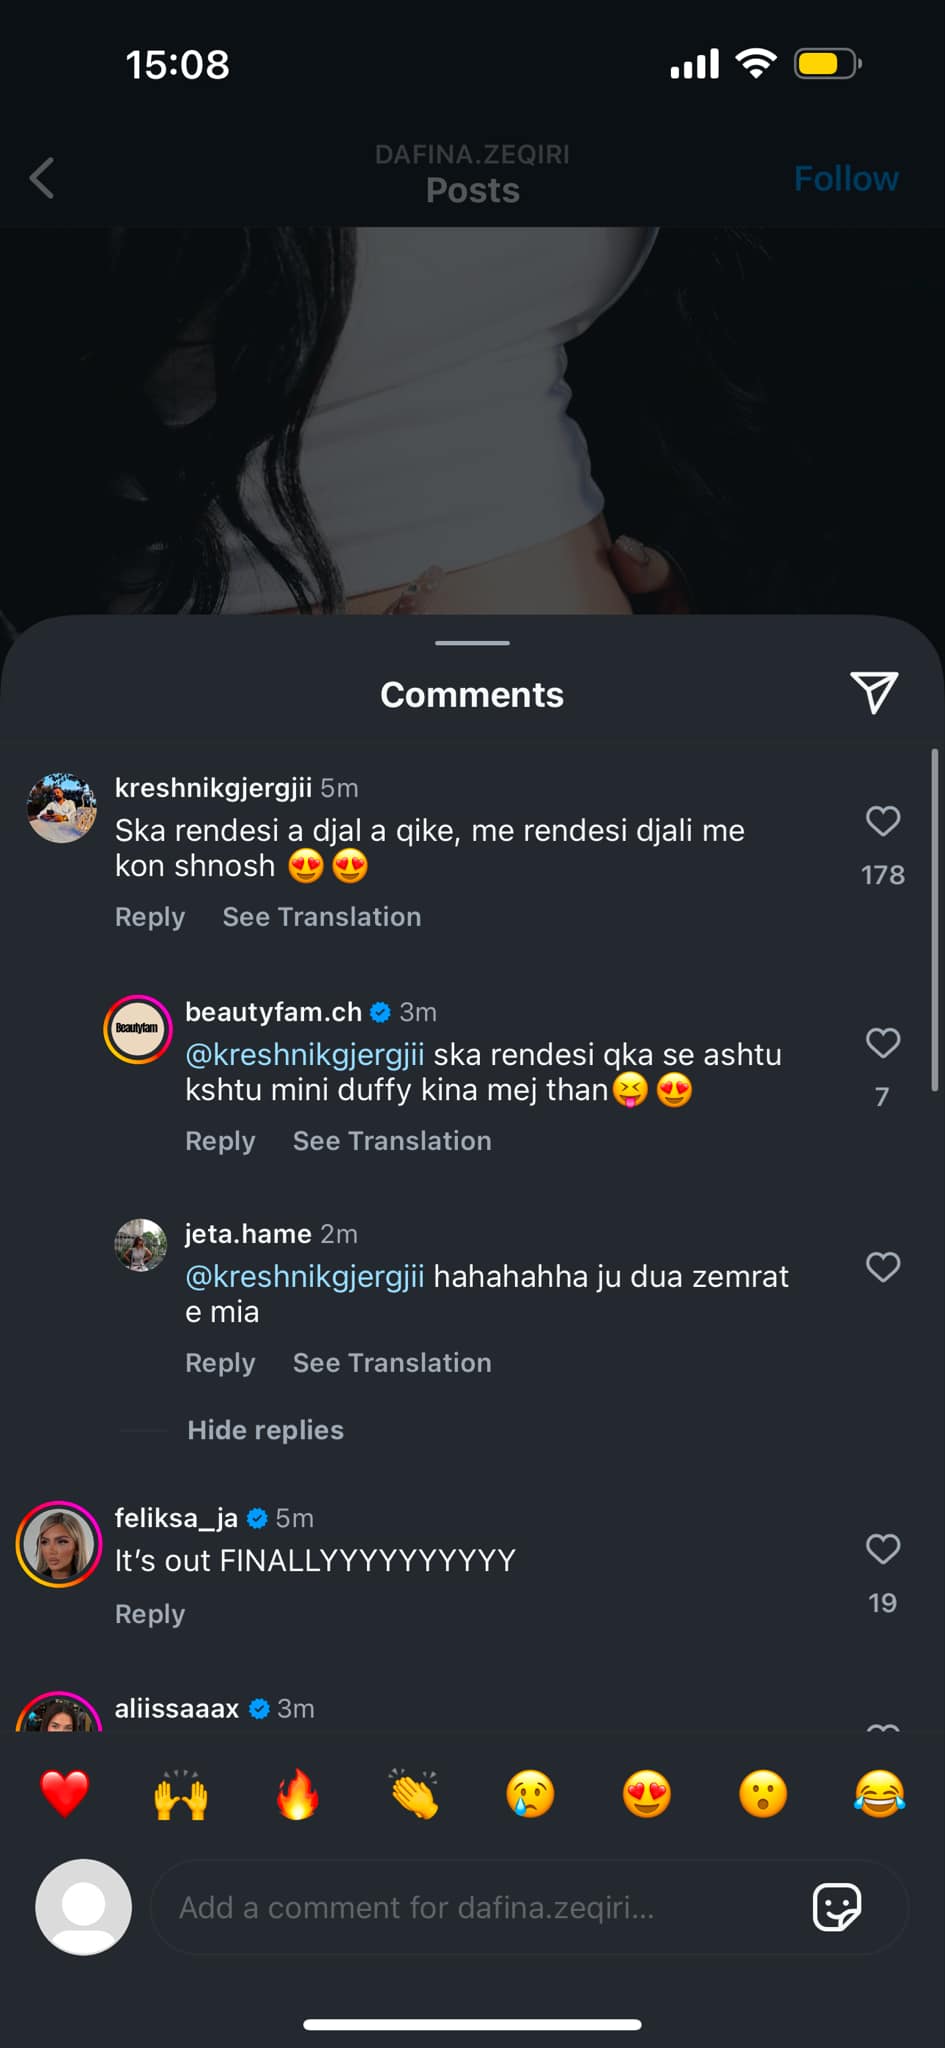Send the laughing tears emoji reaction
This screenshot has height=2048, width=945.
[879, 1793]
